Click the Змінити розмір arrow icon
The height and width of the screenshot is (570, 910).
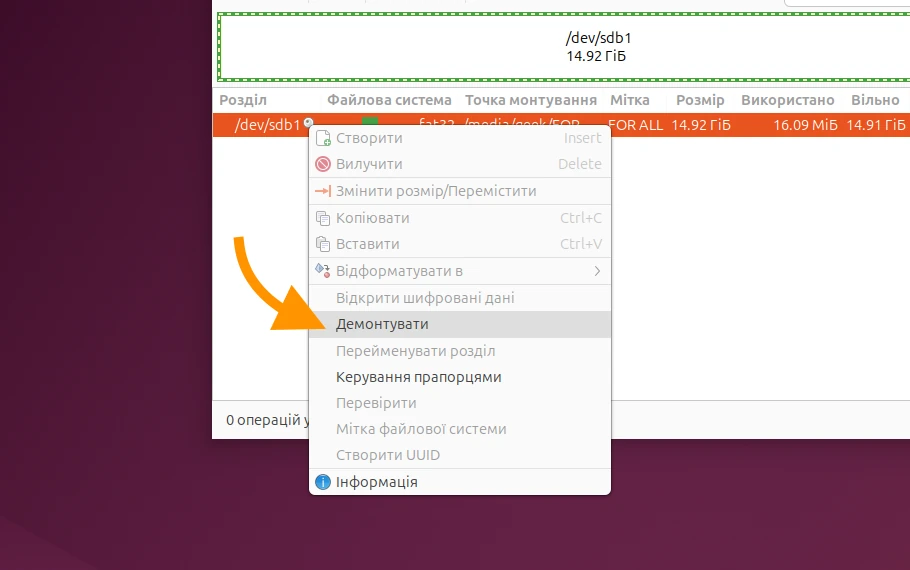point(323,191)
